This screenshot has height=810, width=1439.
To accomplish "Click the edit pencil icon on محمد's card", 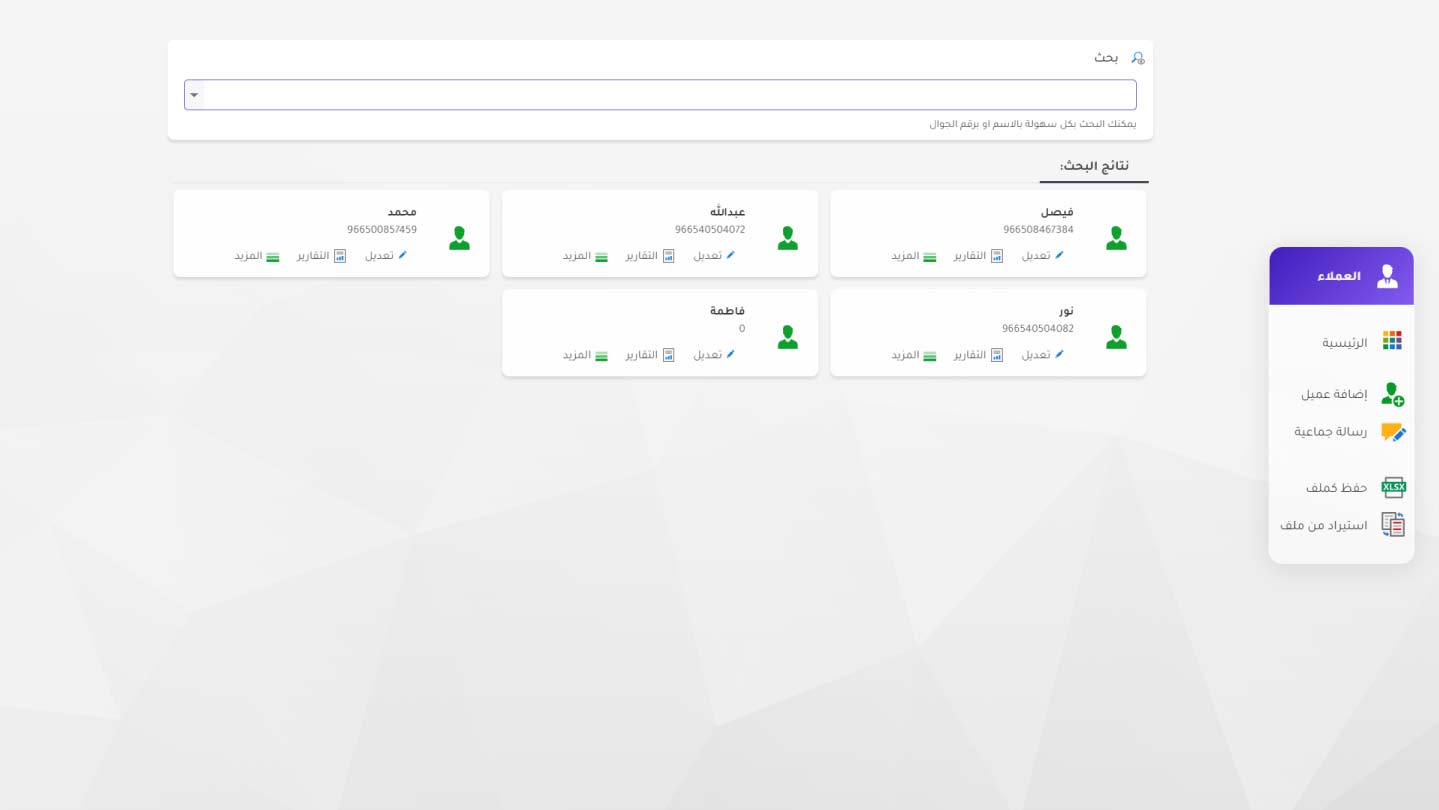I will 401,255.
